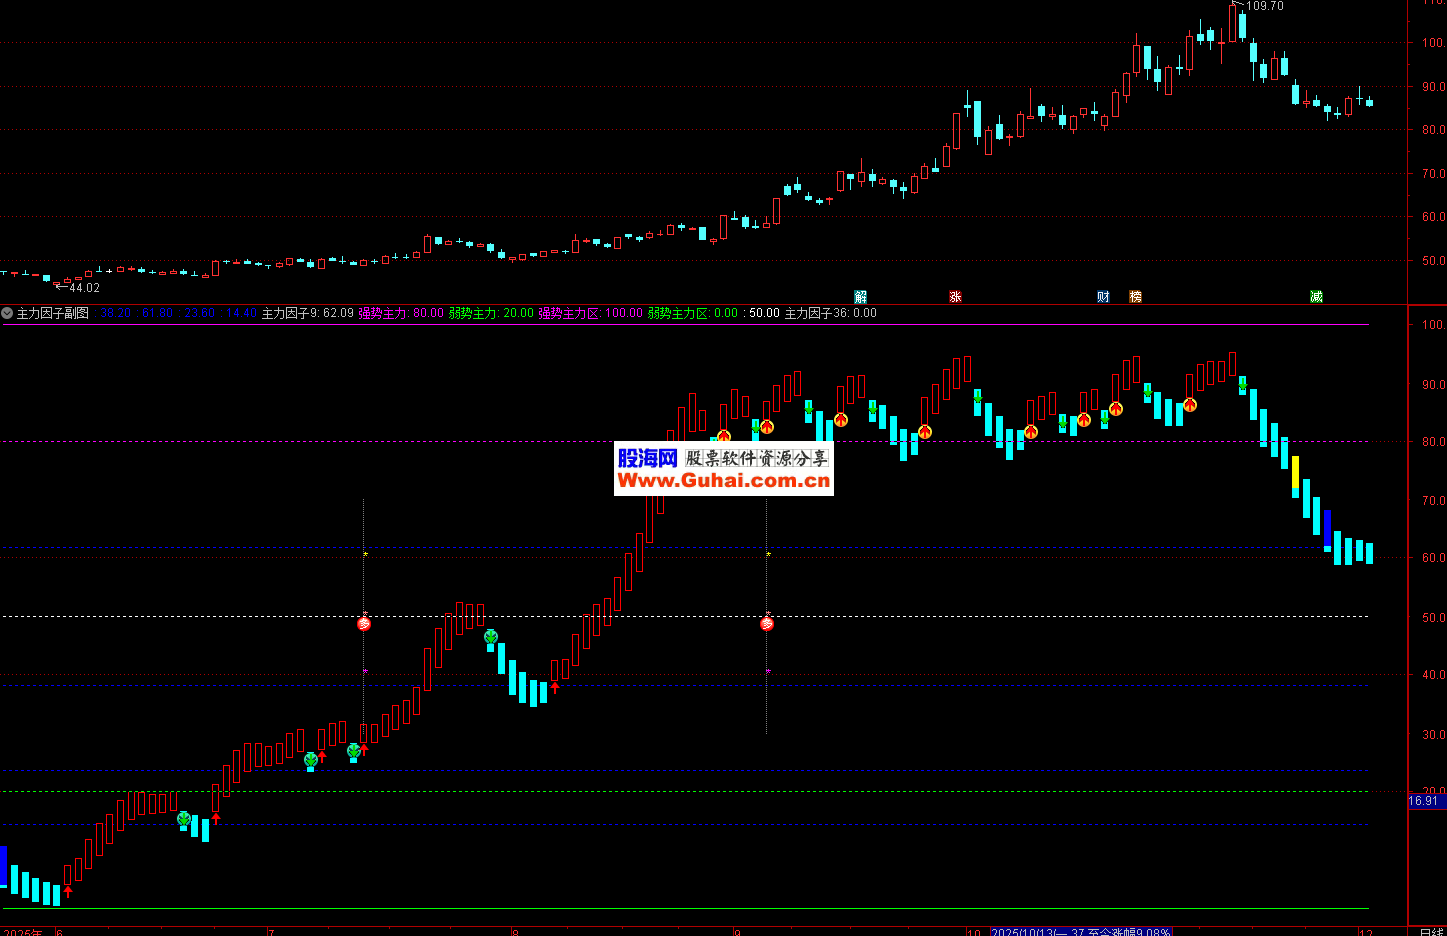The height and width of the screenshot is (936, 1447).
Task: Click the red 涨 event marker
Action: (x=955, y=297)
